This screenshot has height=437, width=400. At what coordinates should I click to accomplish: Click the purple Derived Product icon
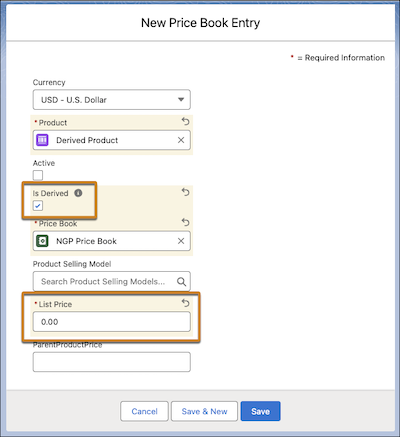42,140
